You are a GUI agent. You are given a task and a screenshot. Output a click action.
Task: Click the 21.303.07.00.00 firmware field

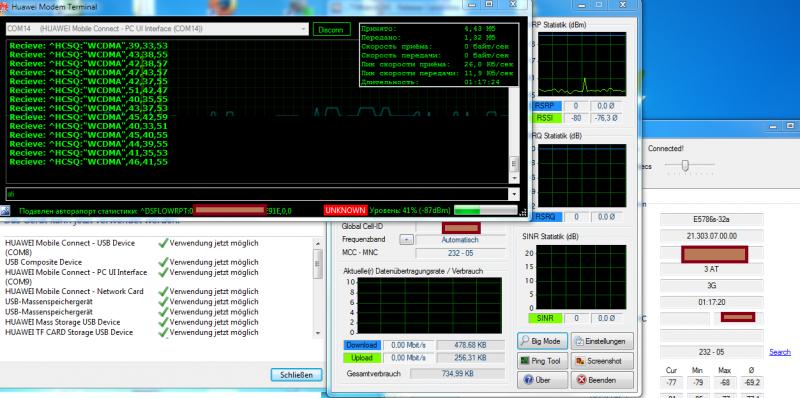pos(712,236)
